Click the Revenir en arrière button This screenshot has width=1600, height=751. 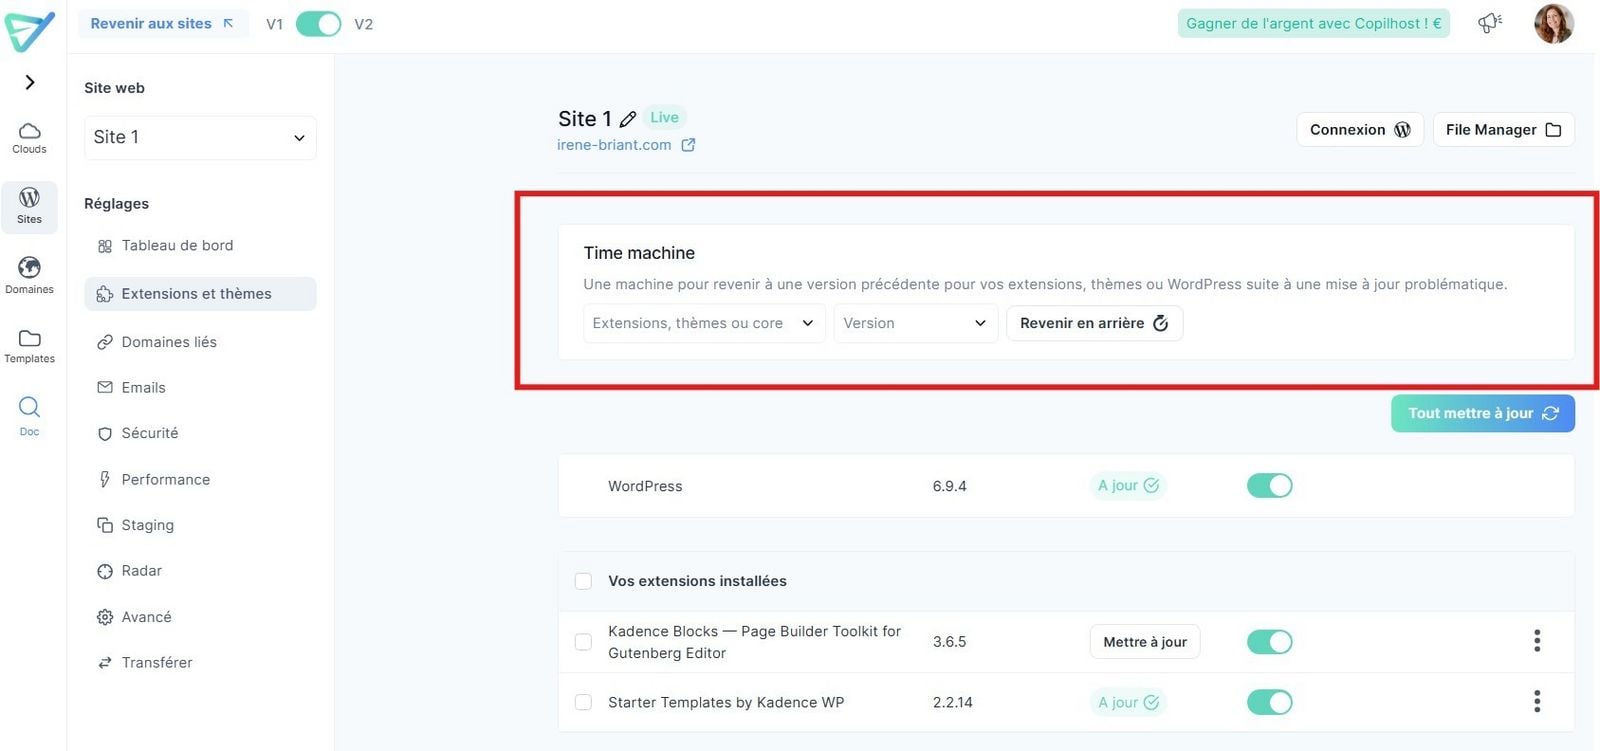tap(1094, 323)
